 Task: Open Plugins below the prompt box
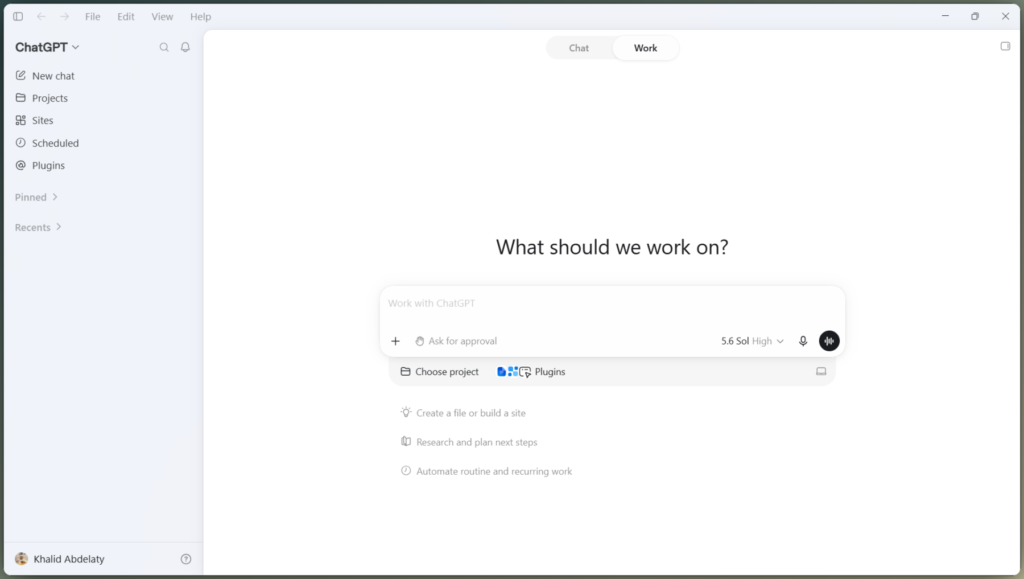[x=531, y=371]
